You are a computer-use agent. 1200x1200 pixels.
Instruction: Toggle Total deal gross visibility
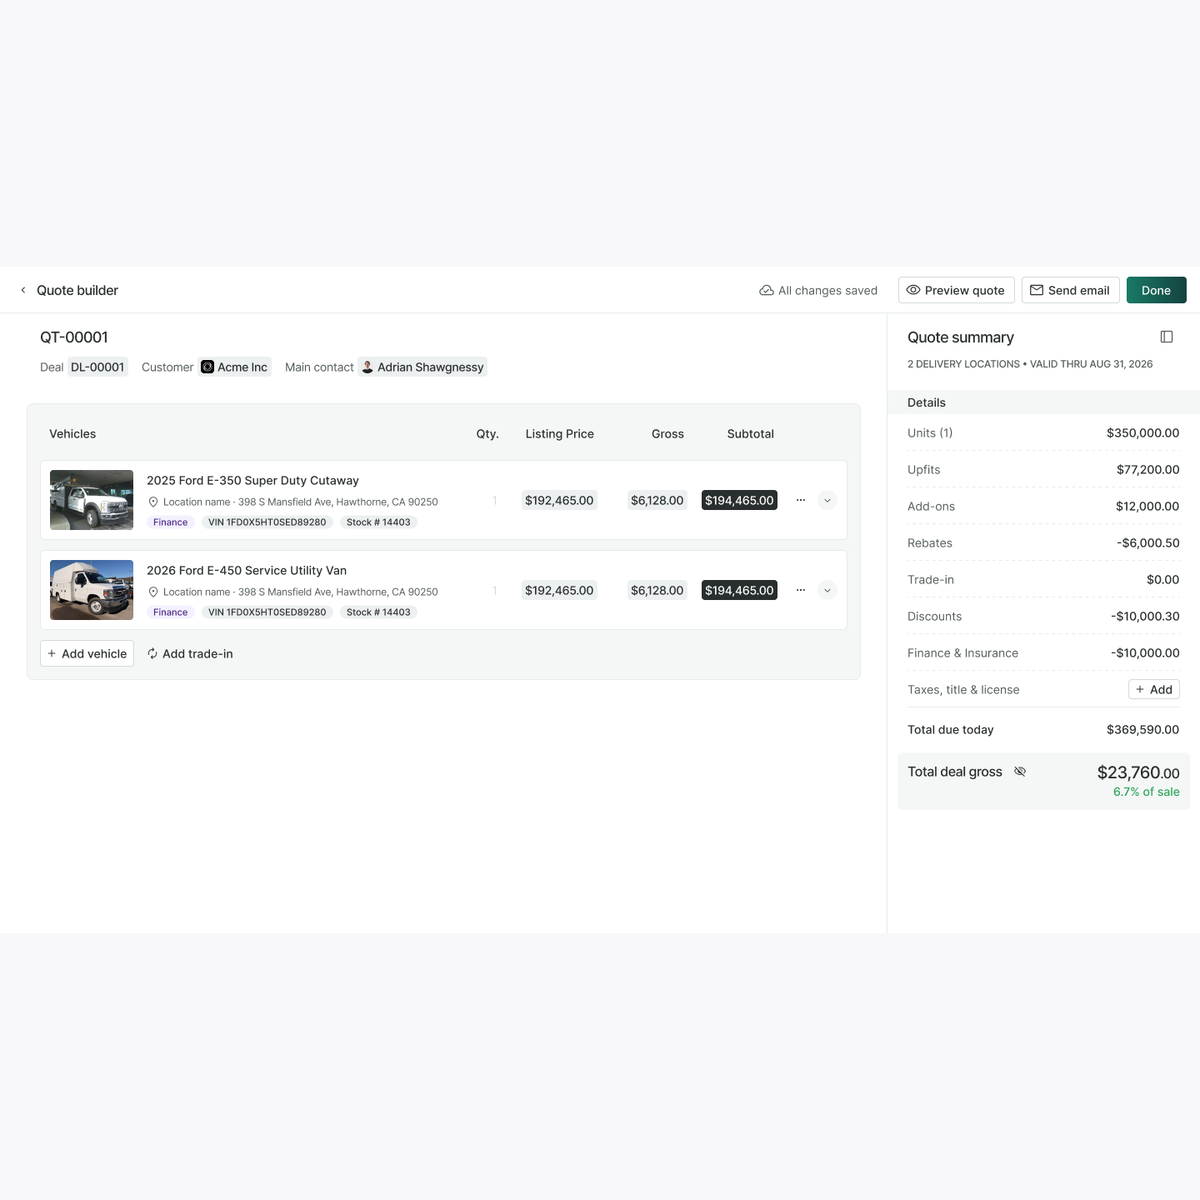click(1020, 772)
